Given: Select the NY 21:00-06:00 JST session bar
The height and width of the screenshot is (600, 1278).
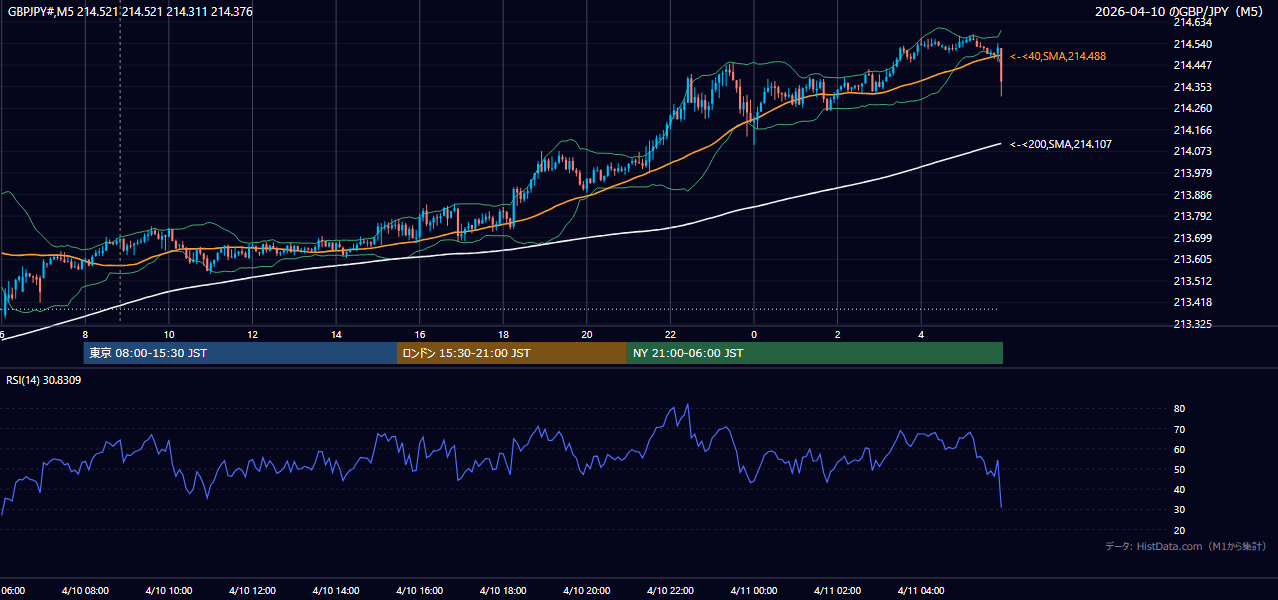Looking at the screenshot, I should click(x=815, y=353).
